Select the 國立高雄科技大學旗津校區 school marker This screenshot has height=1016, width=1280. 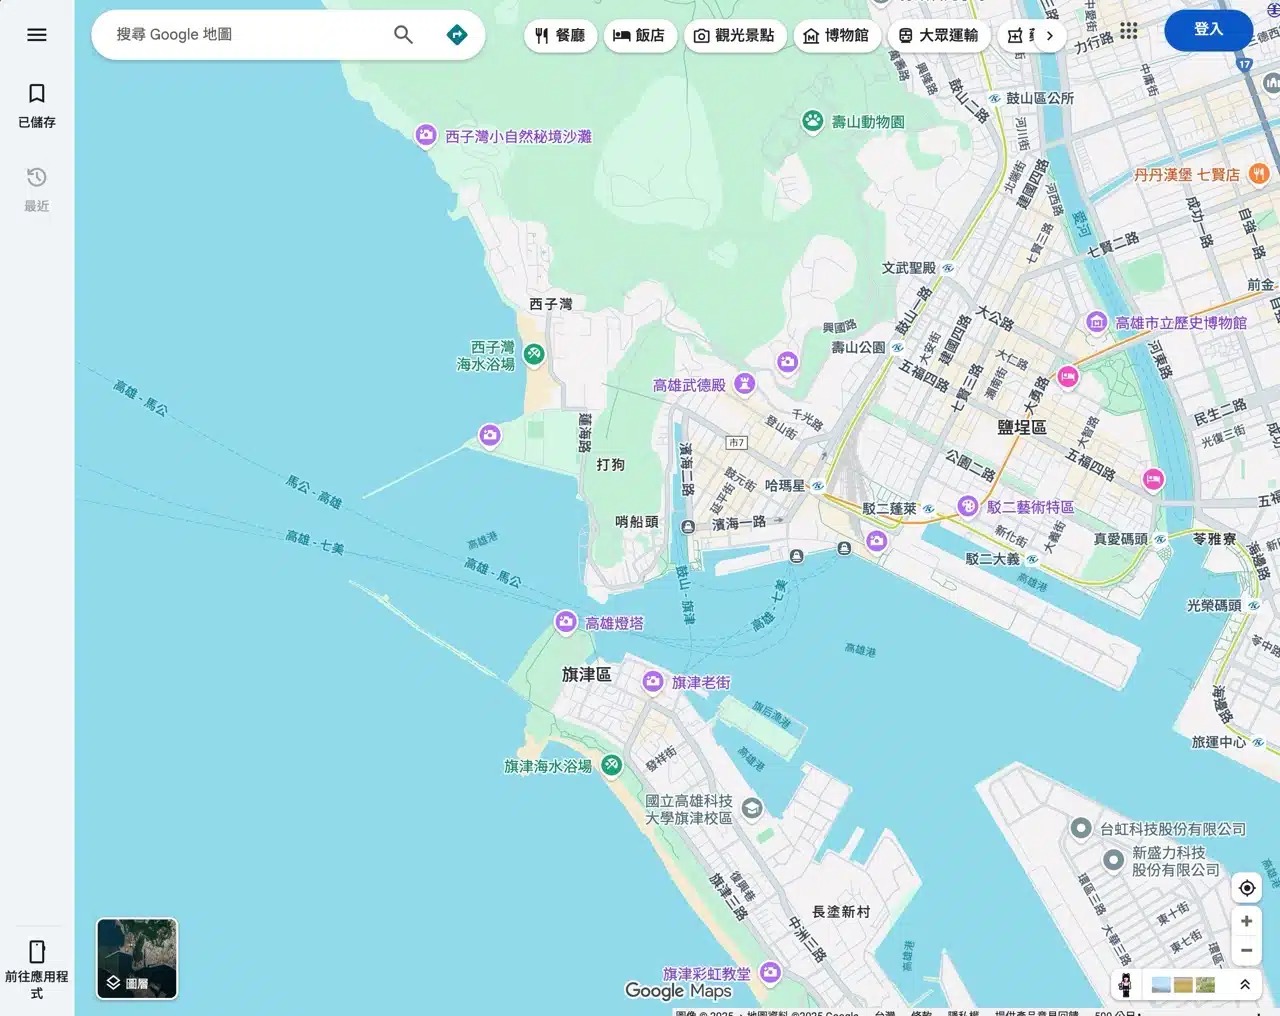752,807
